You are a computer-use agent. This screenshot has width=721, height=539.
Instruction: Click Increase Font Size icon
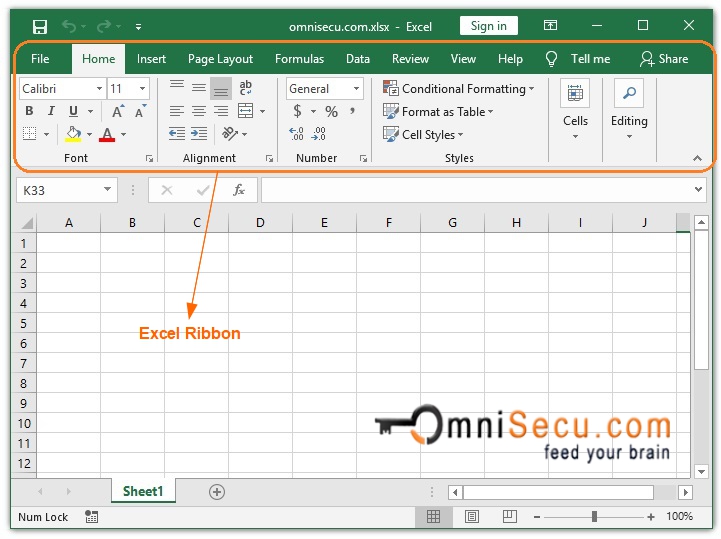click(x=118, y=111)
